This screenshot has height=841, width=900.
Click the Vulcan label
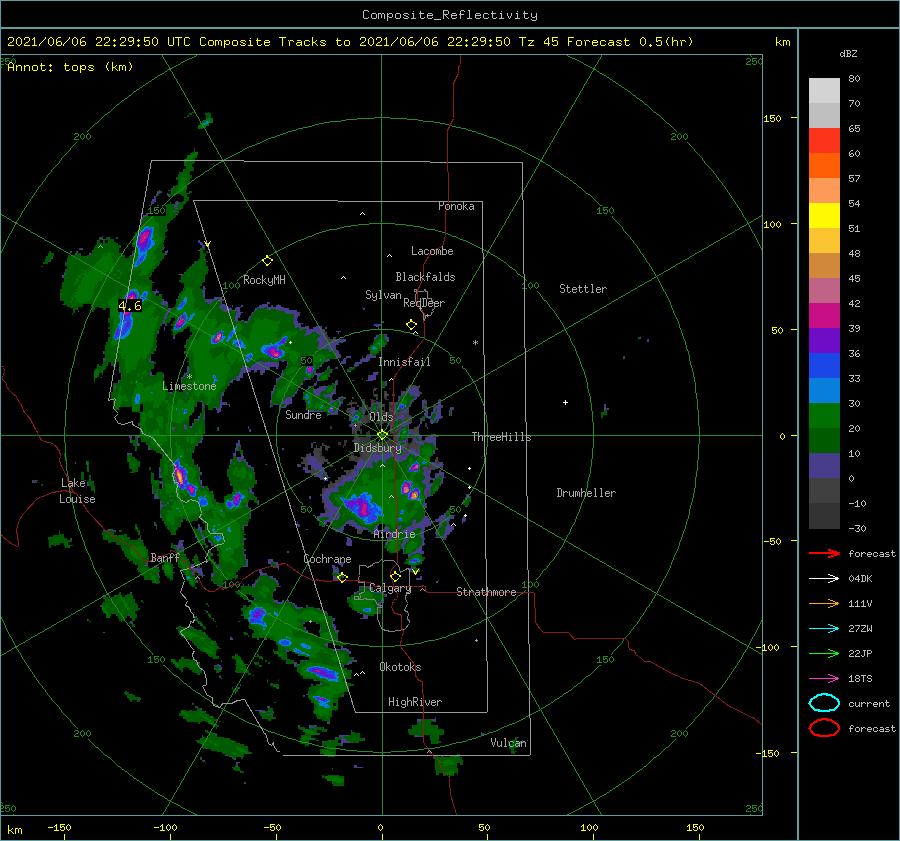click(509, 743)
